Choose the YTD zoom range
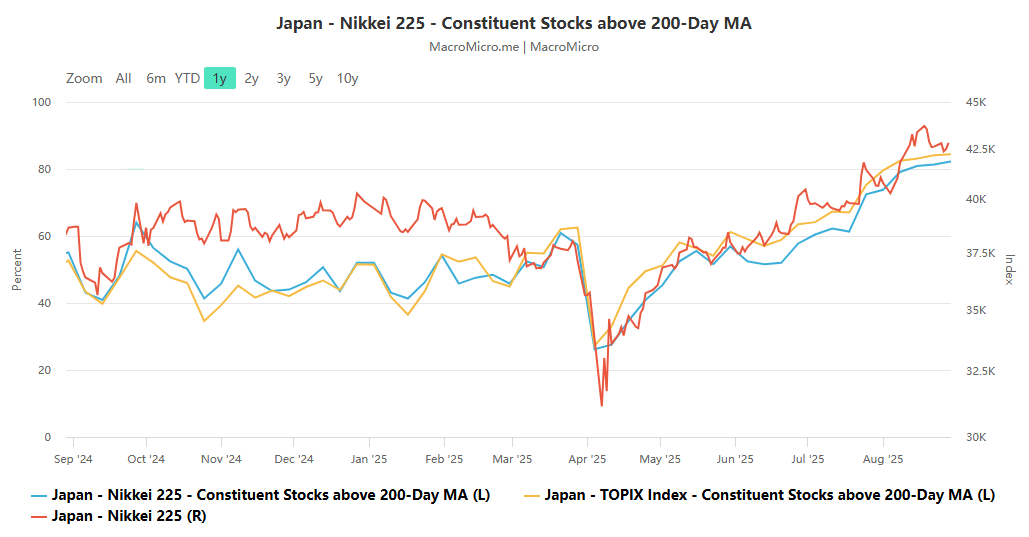1029x537 pixels. (187, 78)
